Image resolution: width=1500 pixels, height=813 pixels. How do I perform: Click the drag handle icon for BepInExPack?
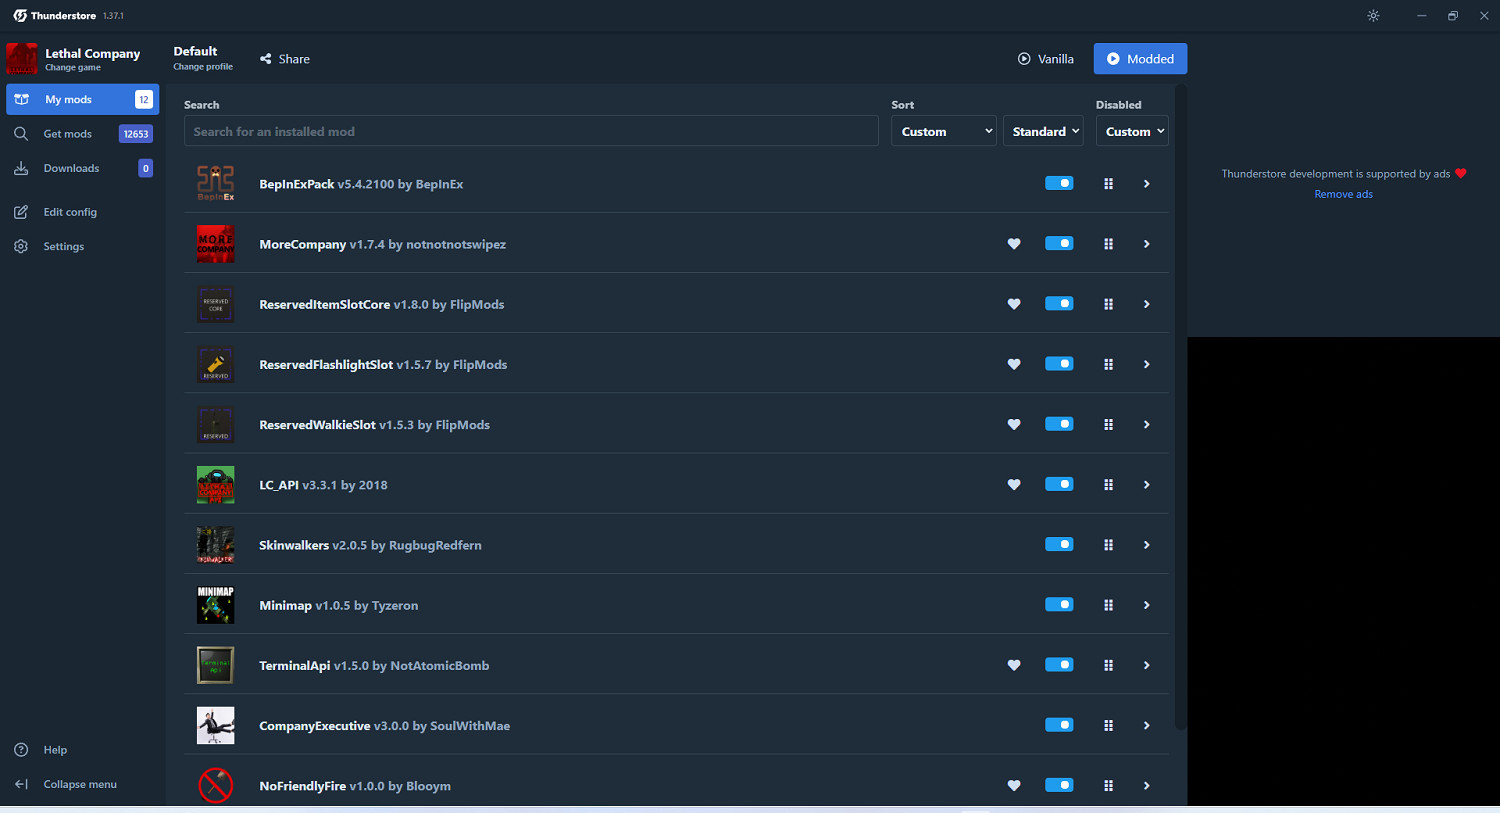point(1108,184)
